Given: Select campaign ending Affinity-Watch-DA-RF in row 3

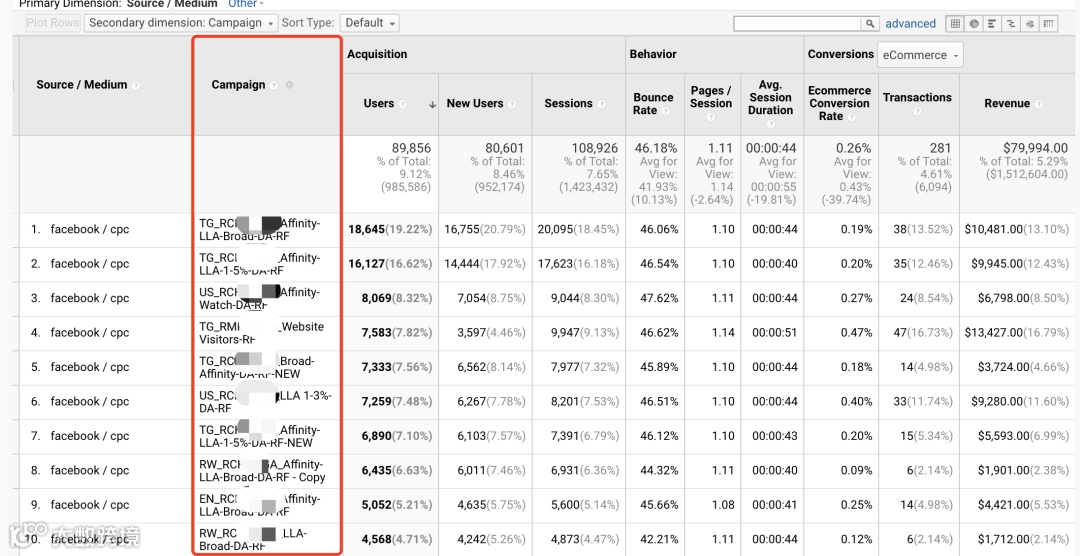Looking at the screenshot, I should tap(259, 298).
